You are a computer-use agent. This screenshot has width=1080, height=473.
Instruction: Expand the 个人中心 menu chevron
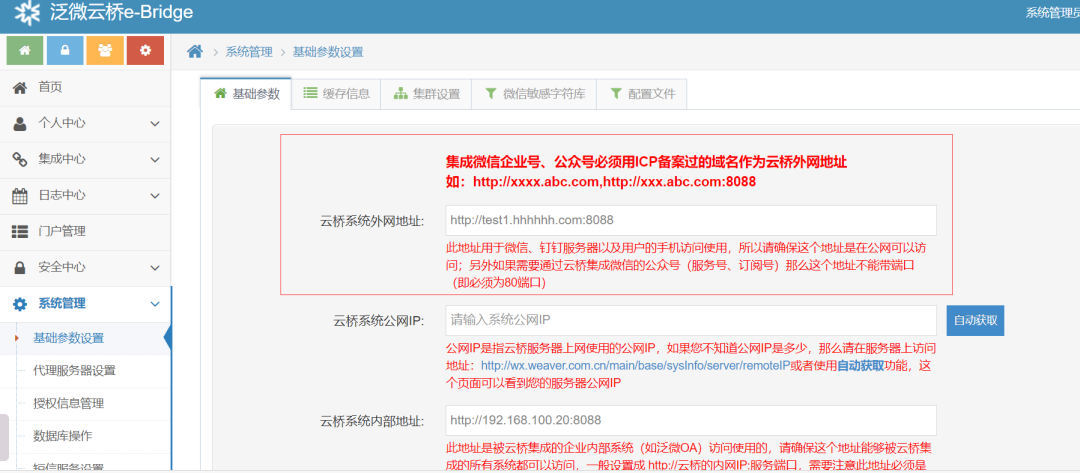pyautogui.click(x=155, y=124)
